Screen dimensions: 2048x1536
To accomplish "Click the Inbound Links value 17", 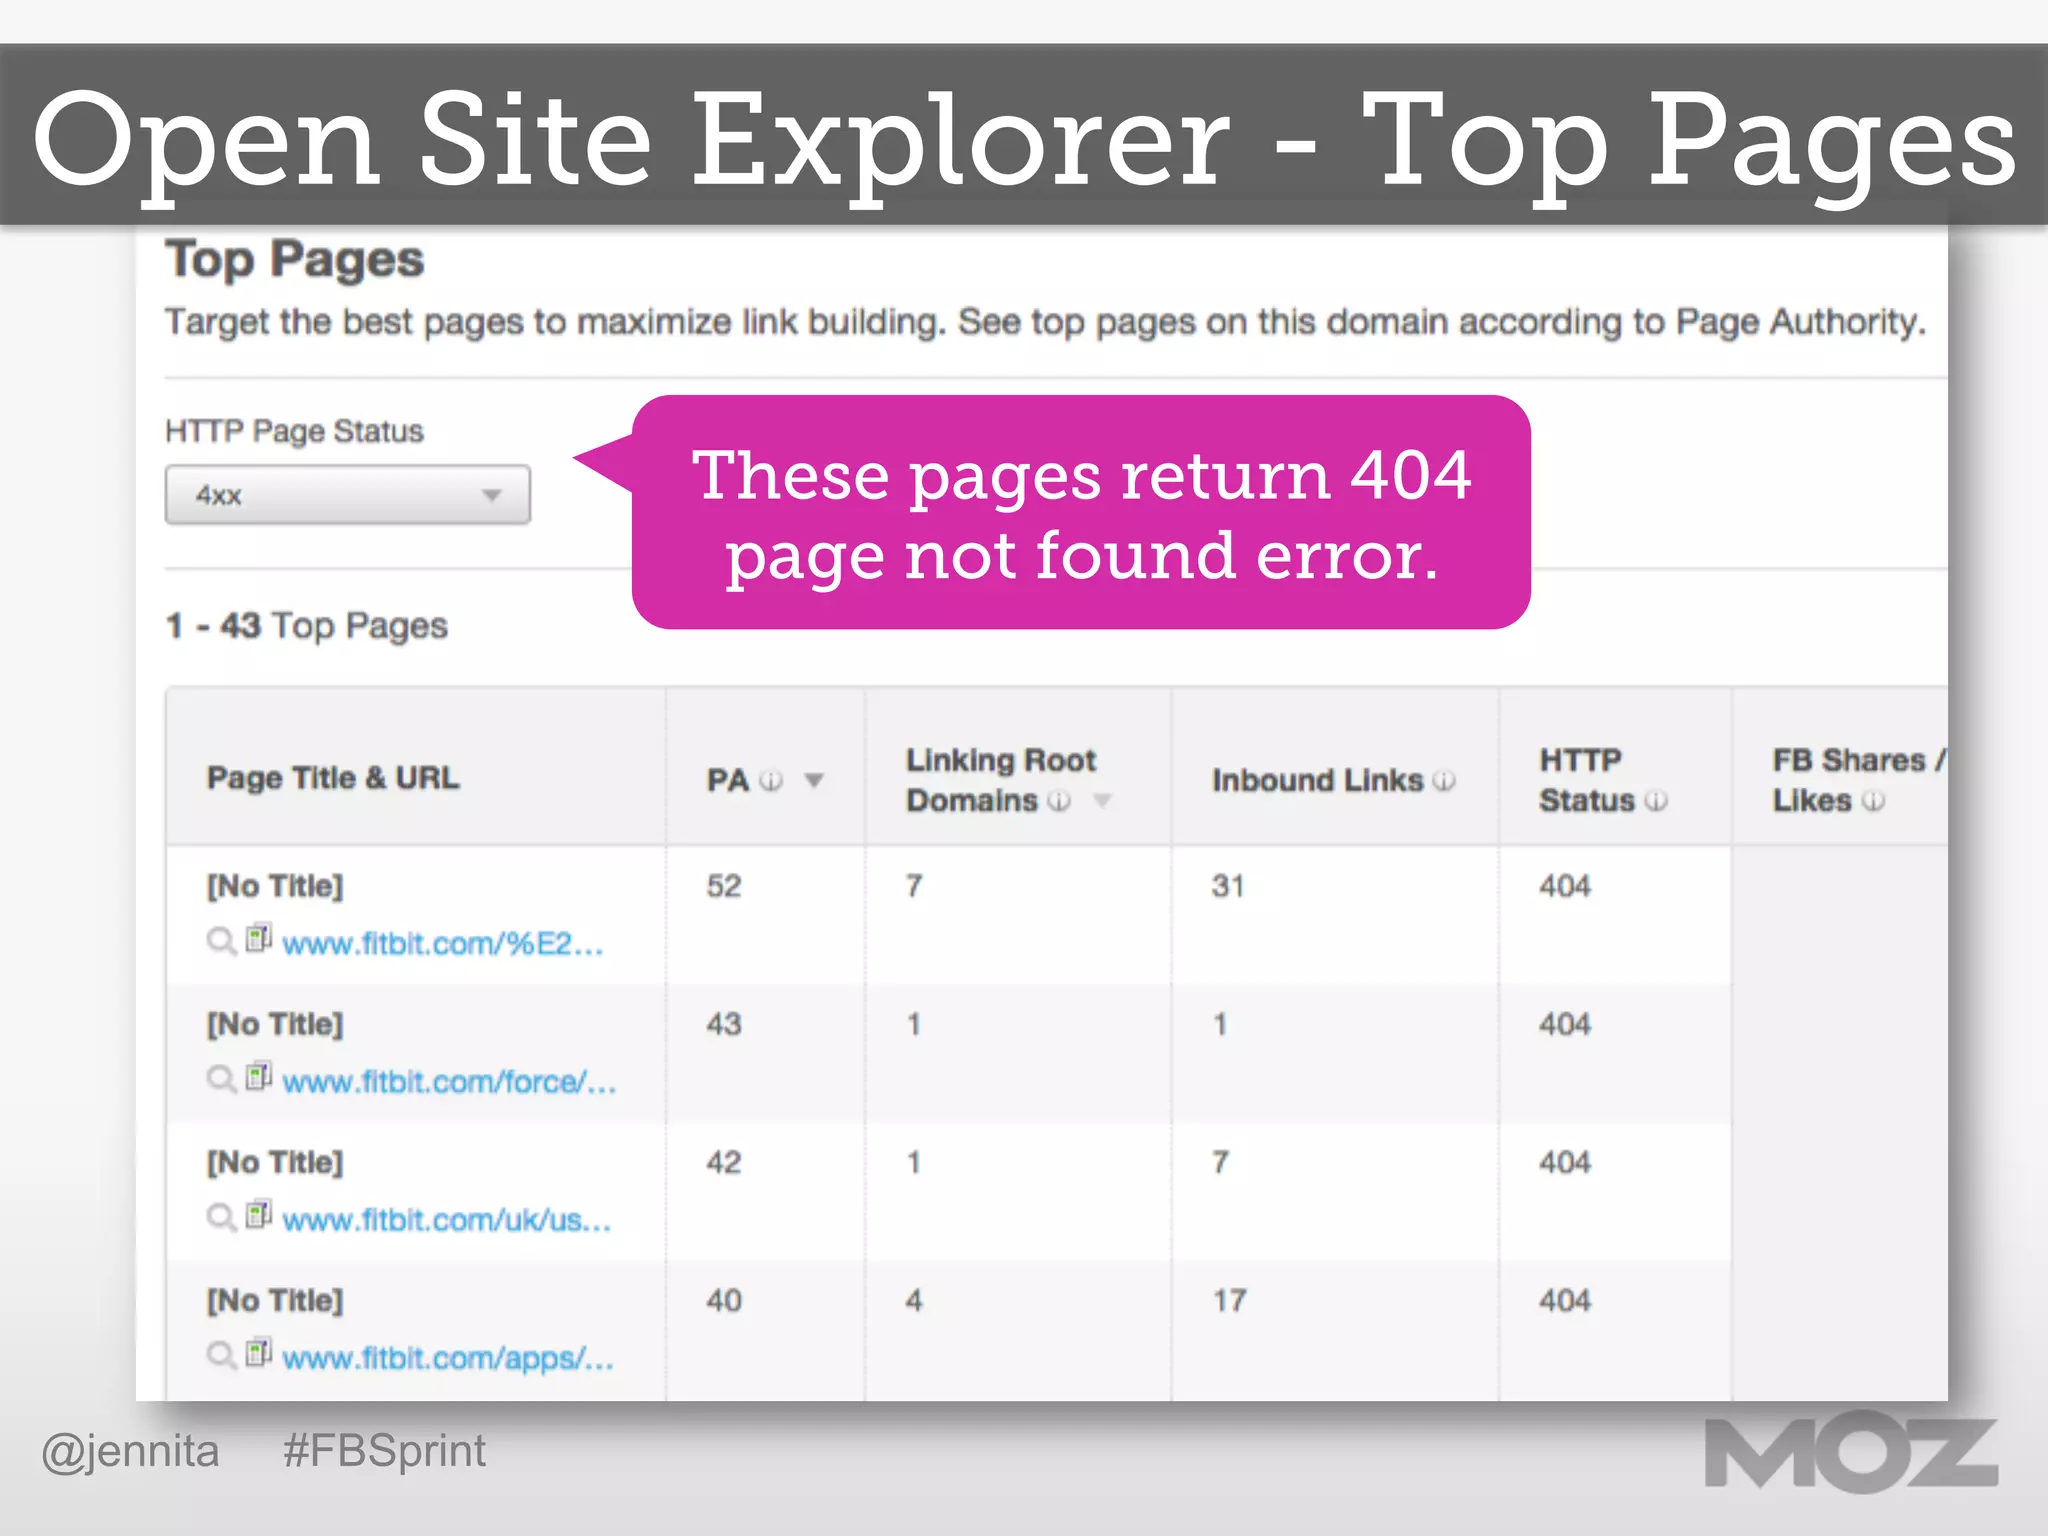I will pos(1229,1300).
